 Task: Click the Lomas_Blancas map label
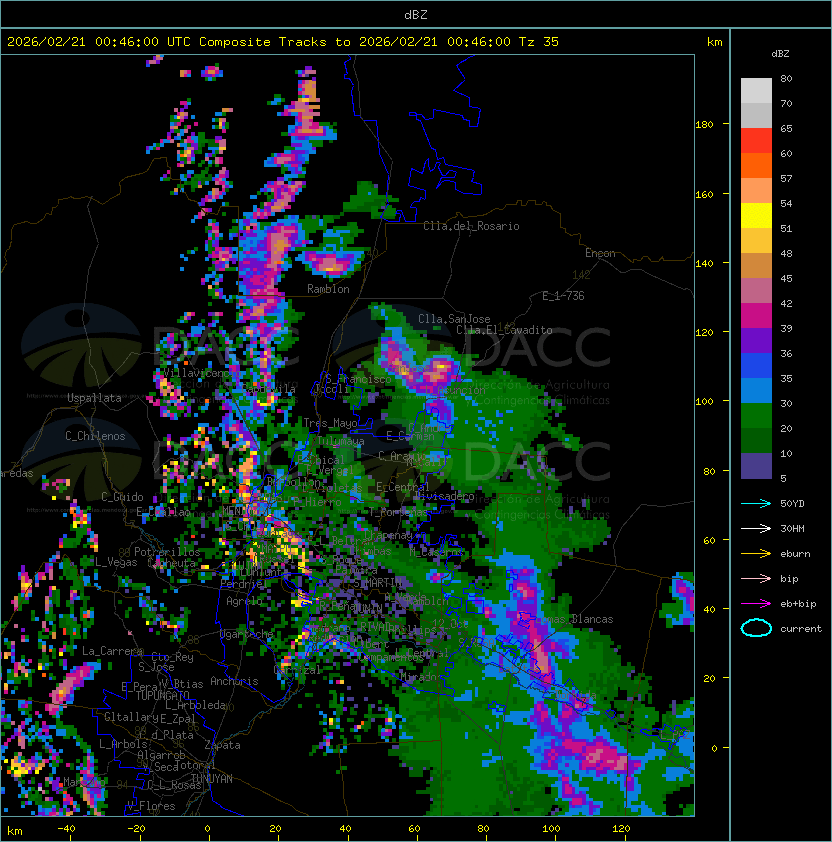pyautogui.click(x=574, y=619)
